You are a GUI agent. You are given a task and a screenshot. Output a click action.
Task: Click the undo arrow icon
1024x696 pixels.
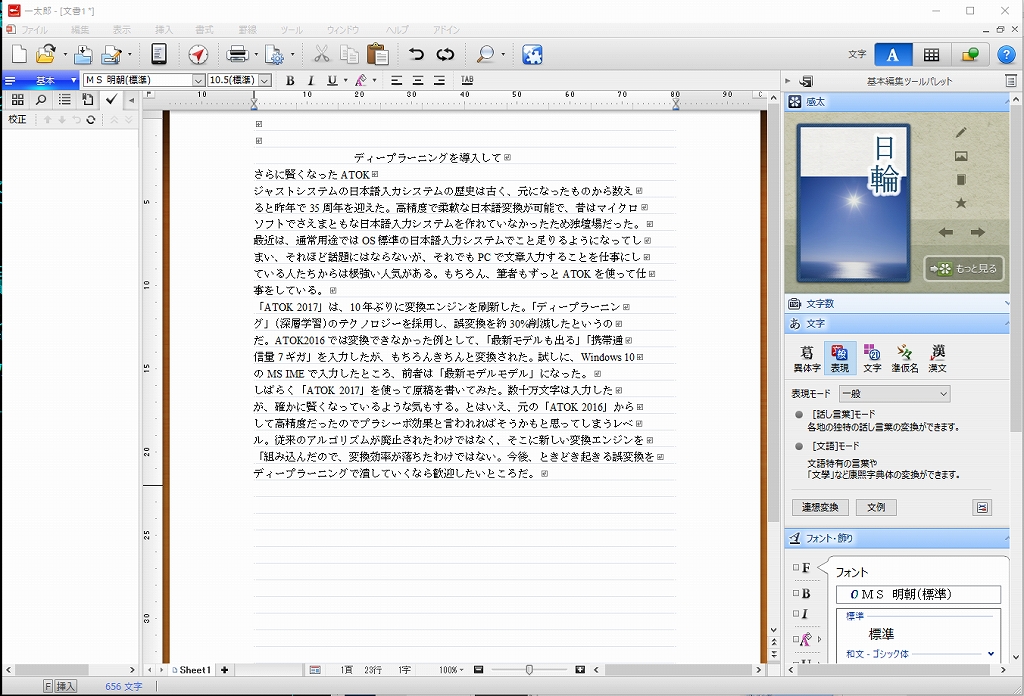(416, 54)
